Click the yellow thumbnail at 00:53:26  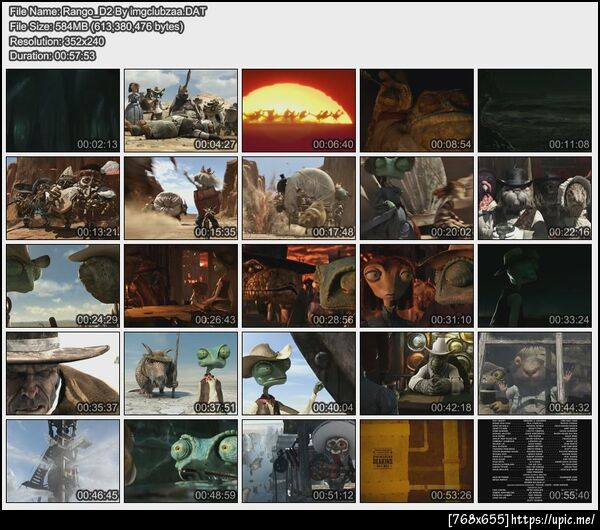point(417,461)
